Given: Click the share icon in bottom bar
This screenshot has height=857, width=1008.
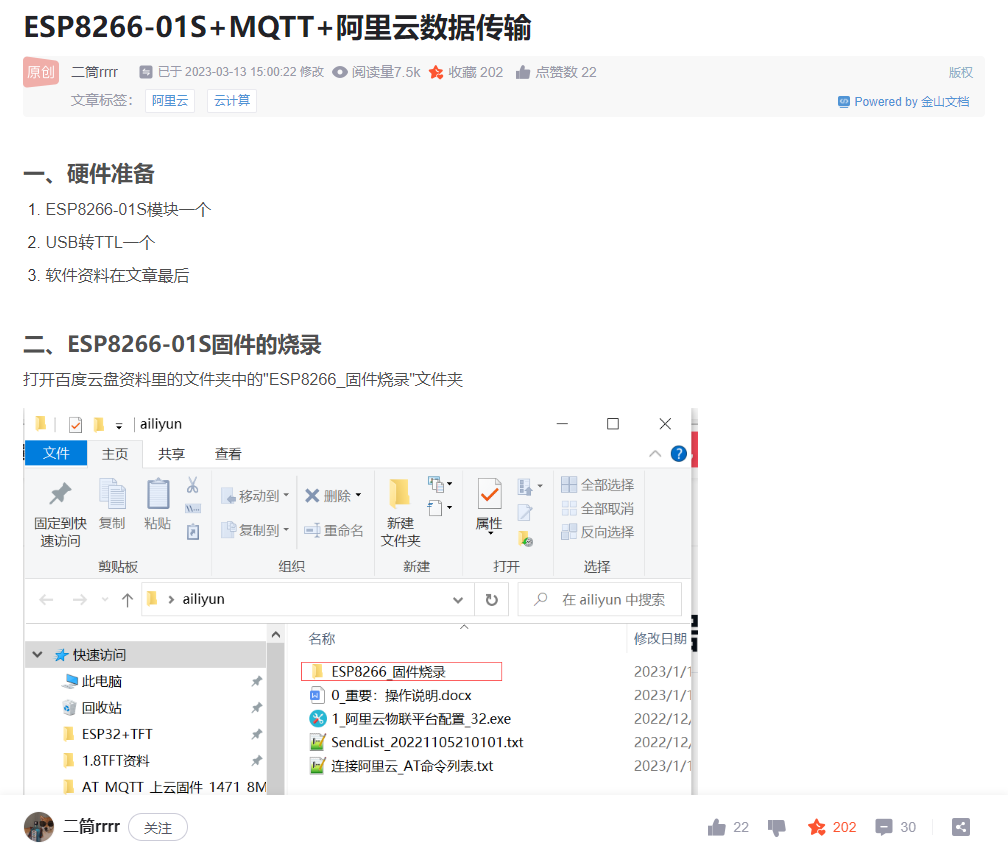Looking at the screenshot, I should point(961,827).
